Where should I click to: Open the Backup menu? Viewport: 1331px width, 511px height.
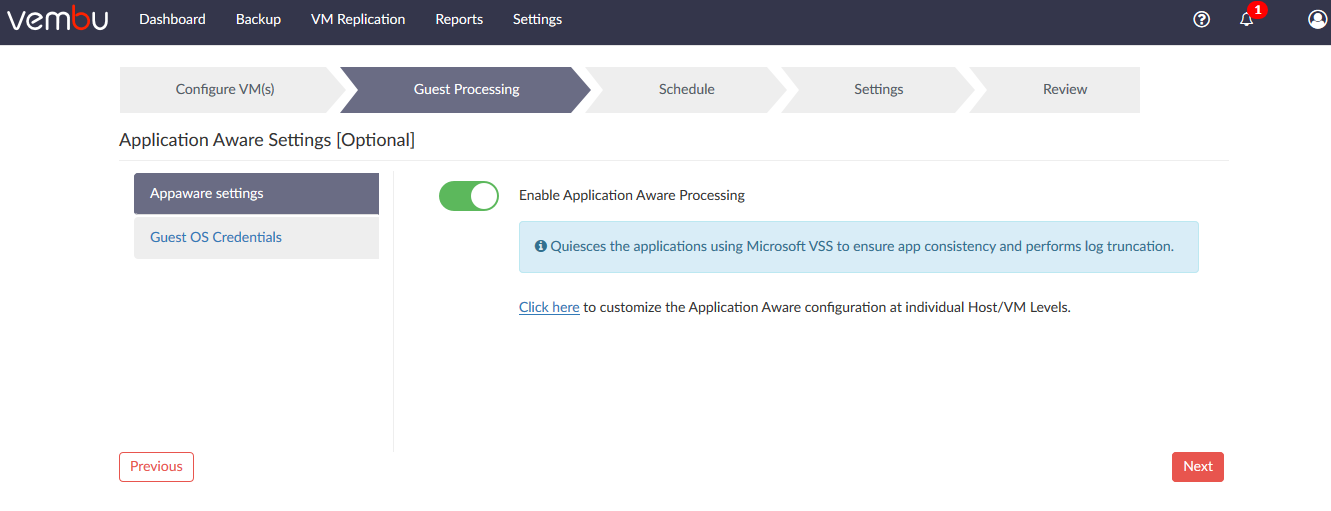(258, 19)
